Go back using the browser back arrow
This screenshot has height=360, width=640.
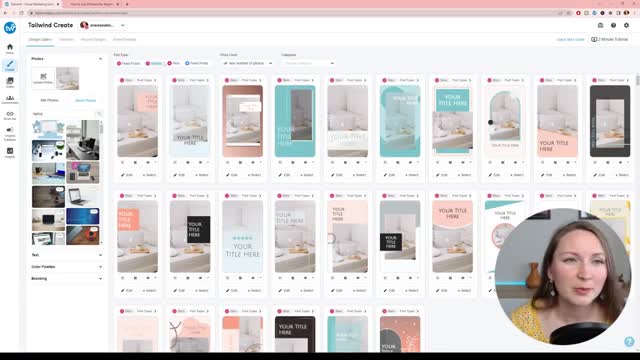click(x=5, y=13)
